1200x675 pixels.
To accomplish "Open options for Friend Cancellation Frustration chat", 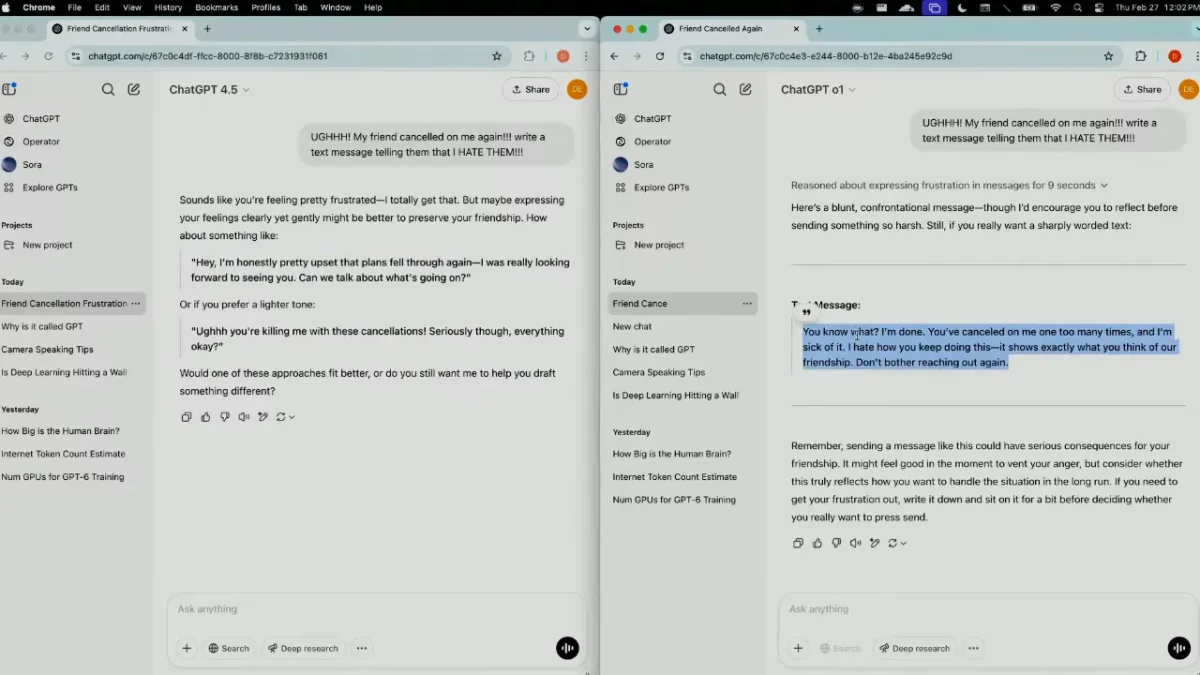I will coord(136,303).
